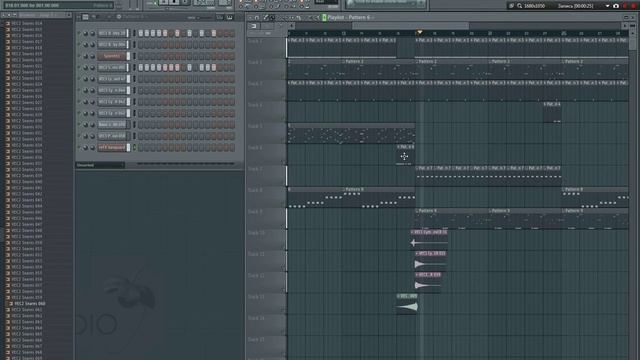Click the window icon left of the magnifier in recording bar
The image size is (640, 360).
[511, 6]
